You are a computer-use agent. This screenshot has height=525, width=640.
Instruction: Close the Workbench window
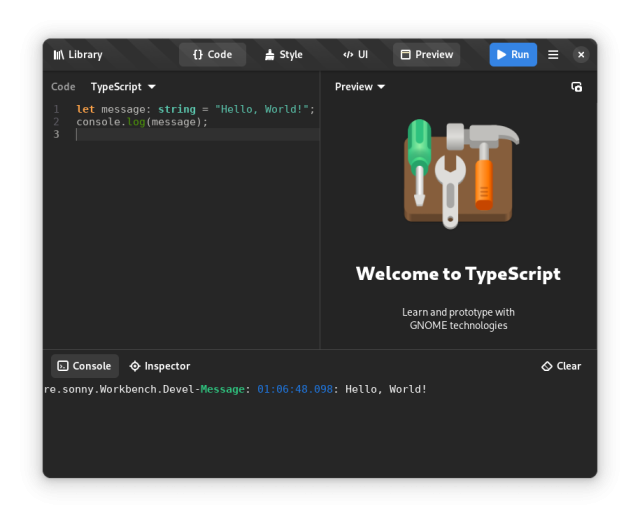581,55
